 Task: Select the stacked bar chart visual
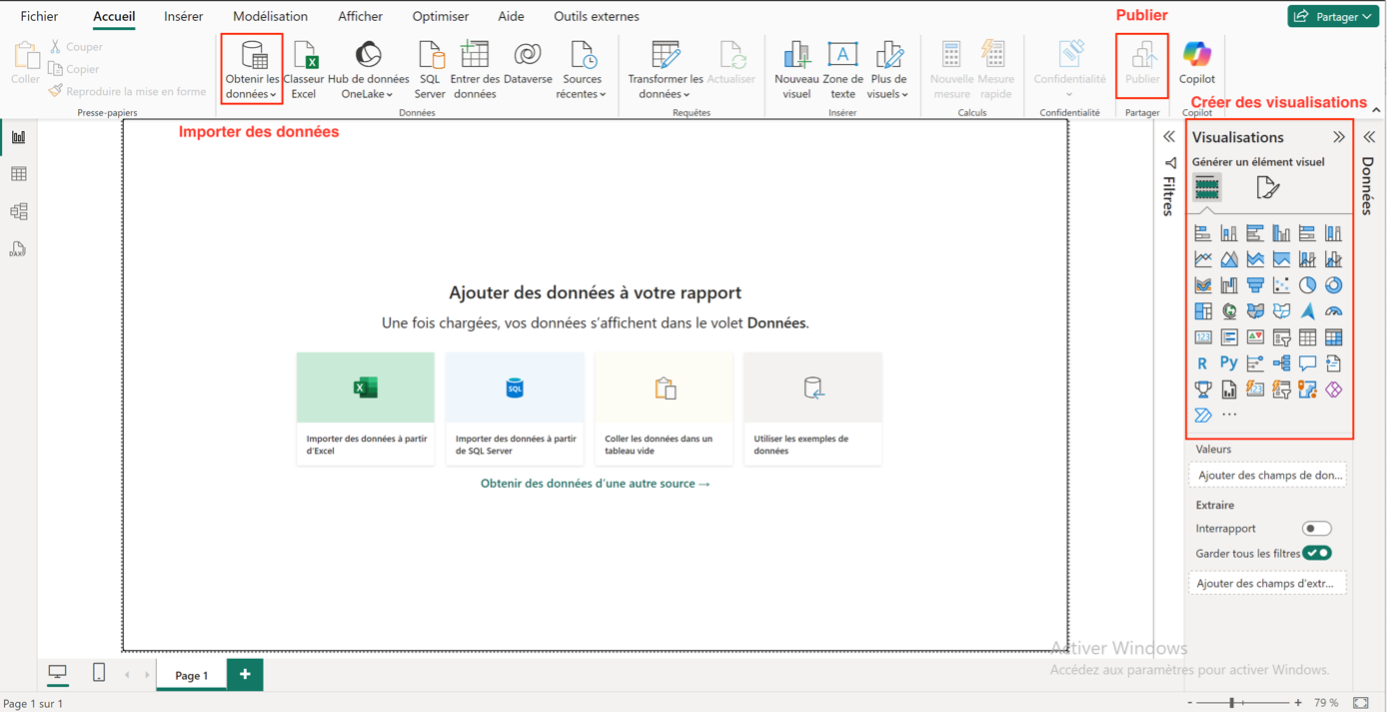tap(1203, 233)
